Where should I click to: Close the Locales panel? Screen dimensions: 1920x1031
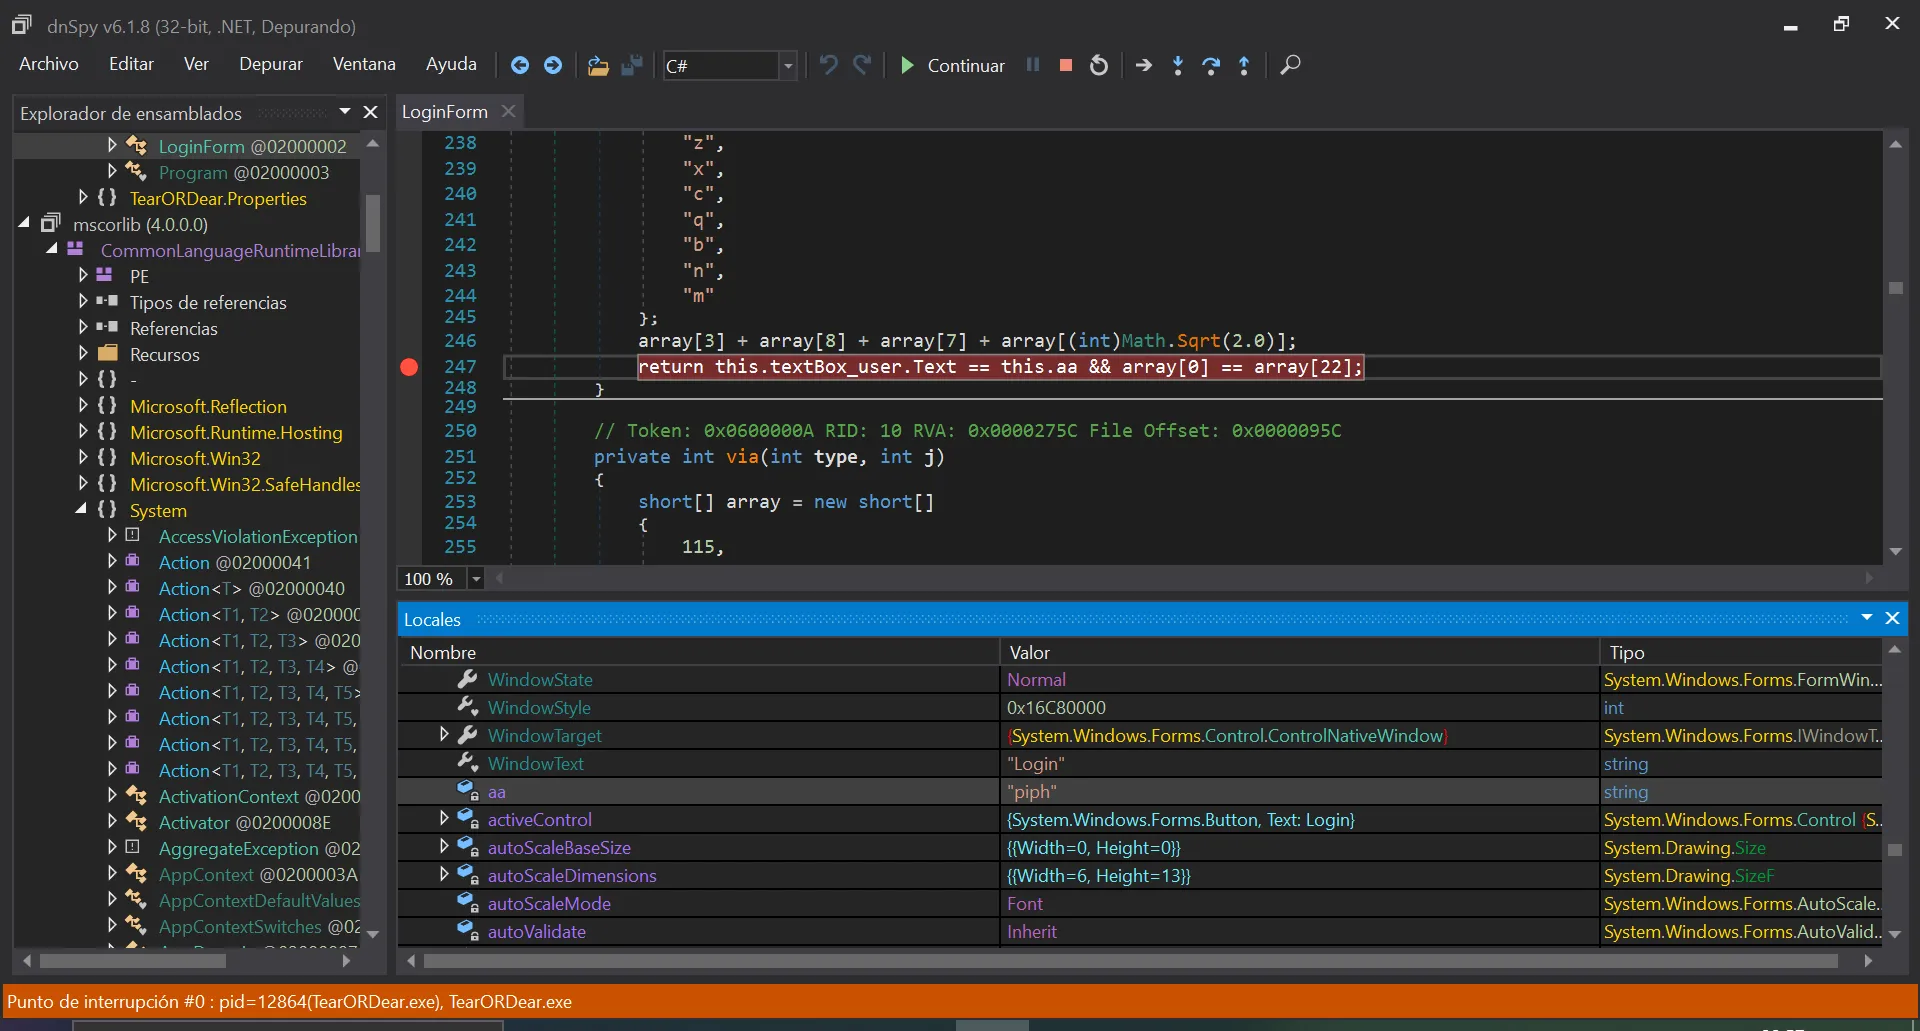click(1892, 619)
